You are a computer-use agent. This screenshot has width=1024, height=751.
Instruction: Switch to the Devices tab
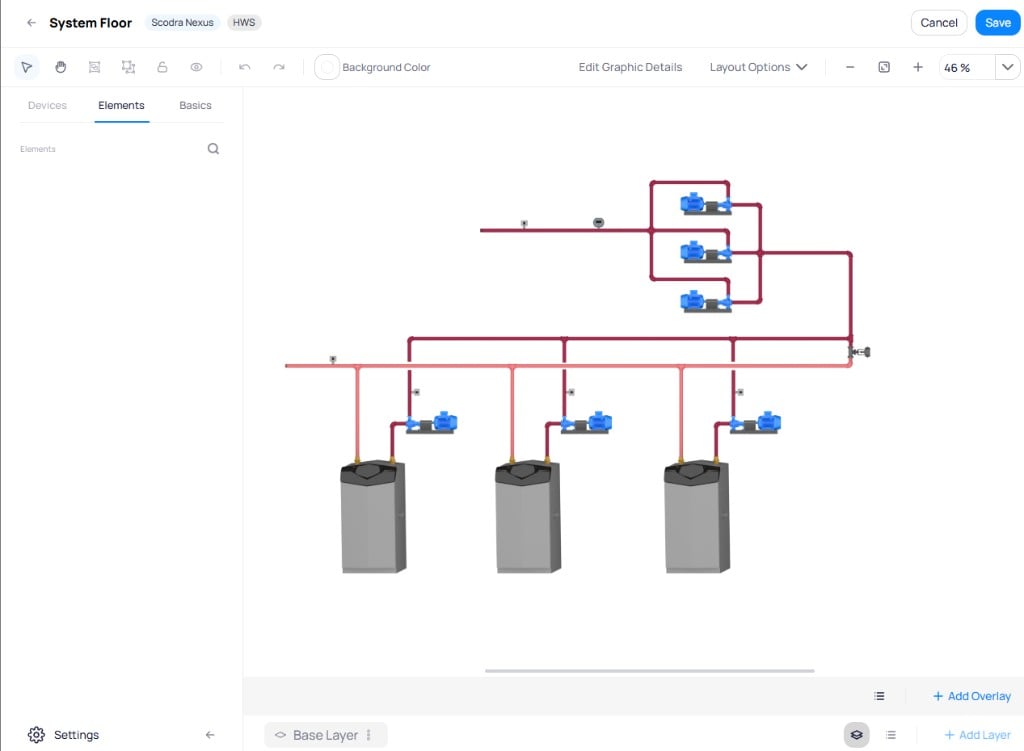point(47,105)
